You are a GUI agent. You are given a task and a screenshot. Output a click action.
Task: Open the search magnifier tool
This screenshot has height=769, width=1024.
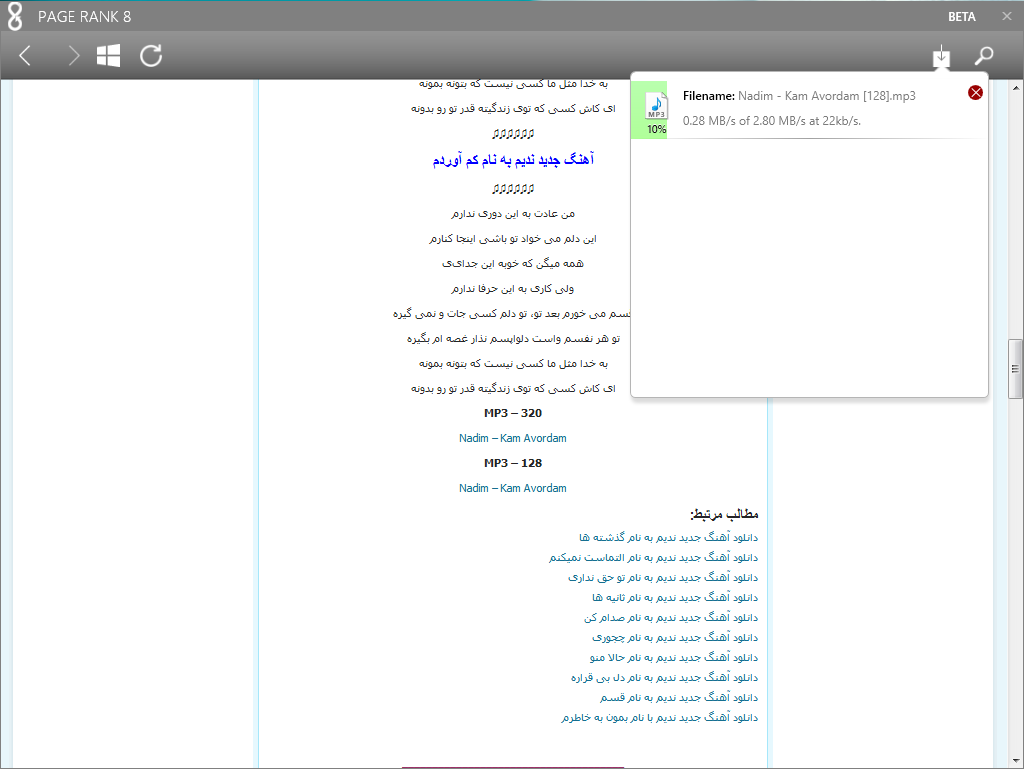point(984,56)
